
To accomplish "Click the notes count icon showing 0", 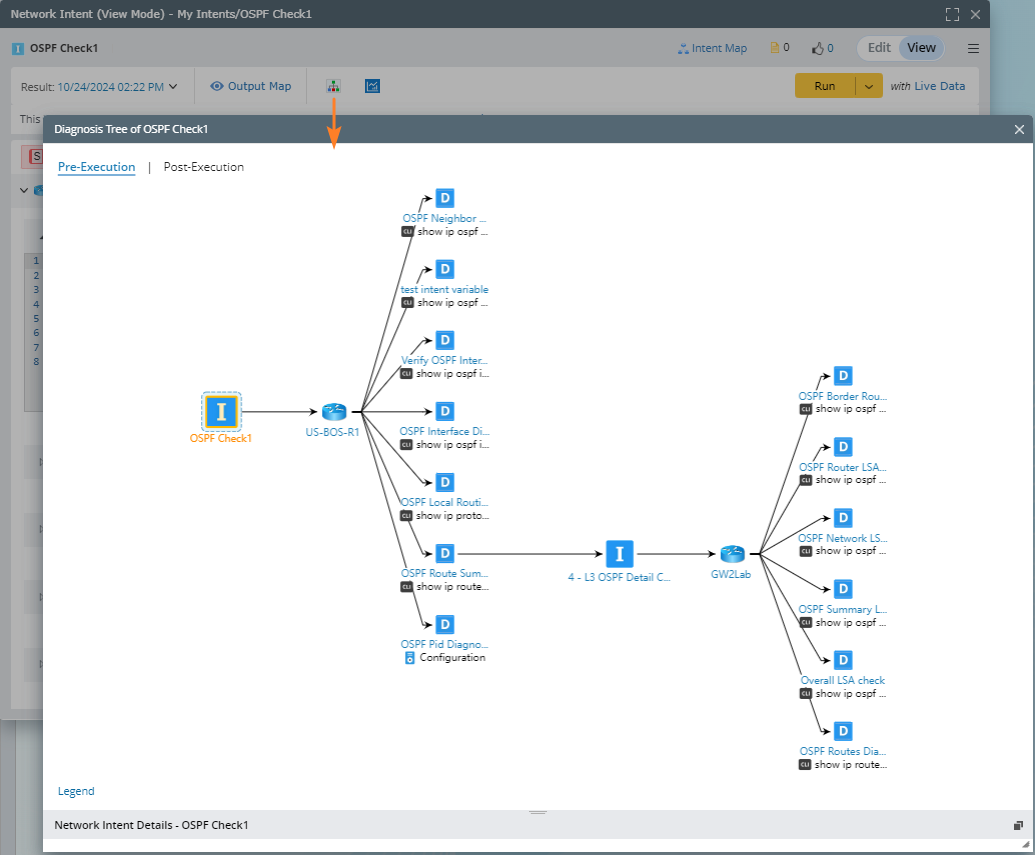I will (x=775, y=48).
